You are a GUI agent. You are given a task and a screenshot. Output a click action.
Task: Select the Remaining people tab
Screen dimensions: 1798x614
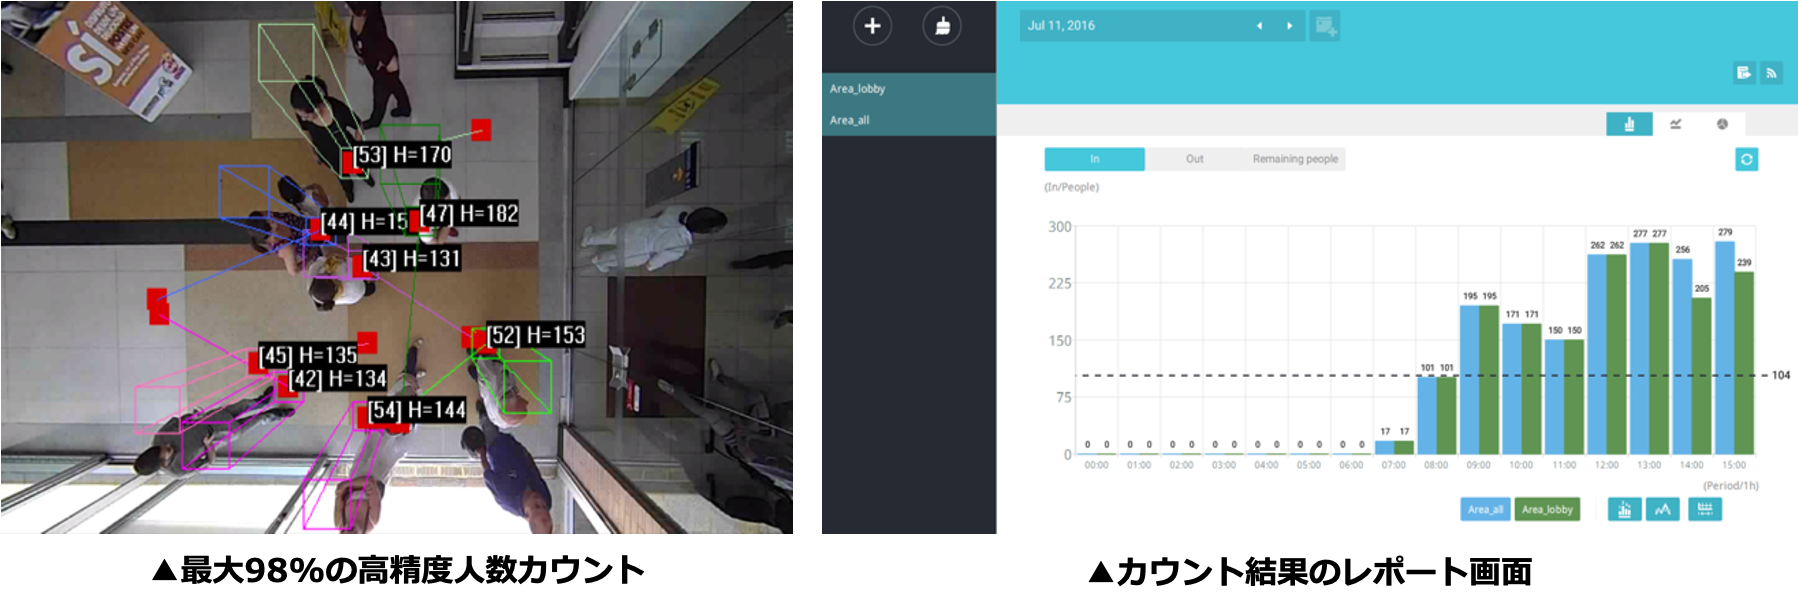[x=1295, y=159]
